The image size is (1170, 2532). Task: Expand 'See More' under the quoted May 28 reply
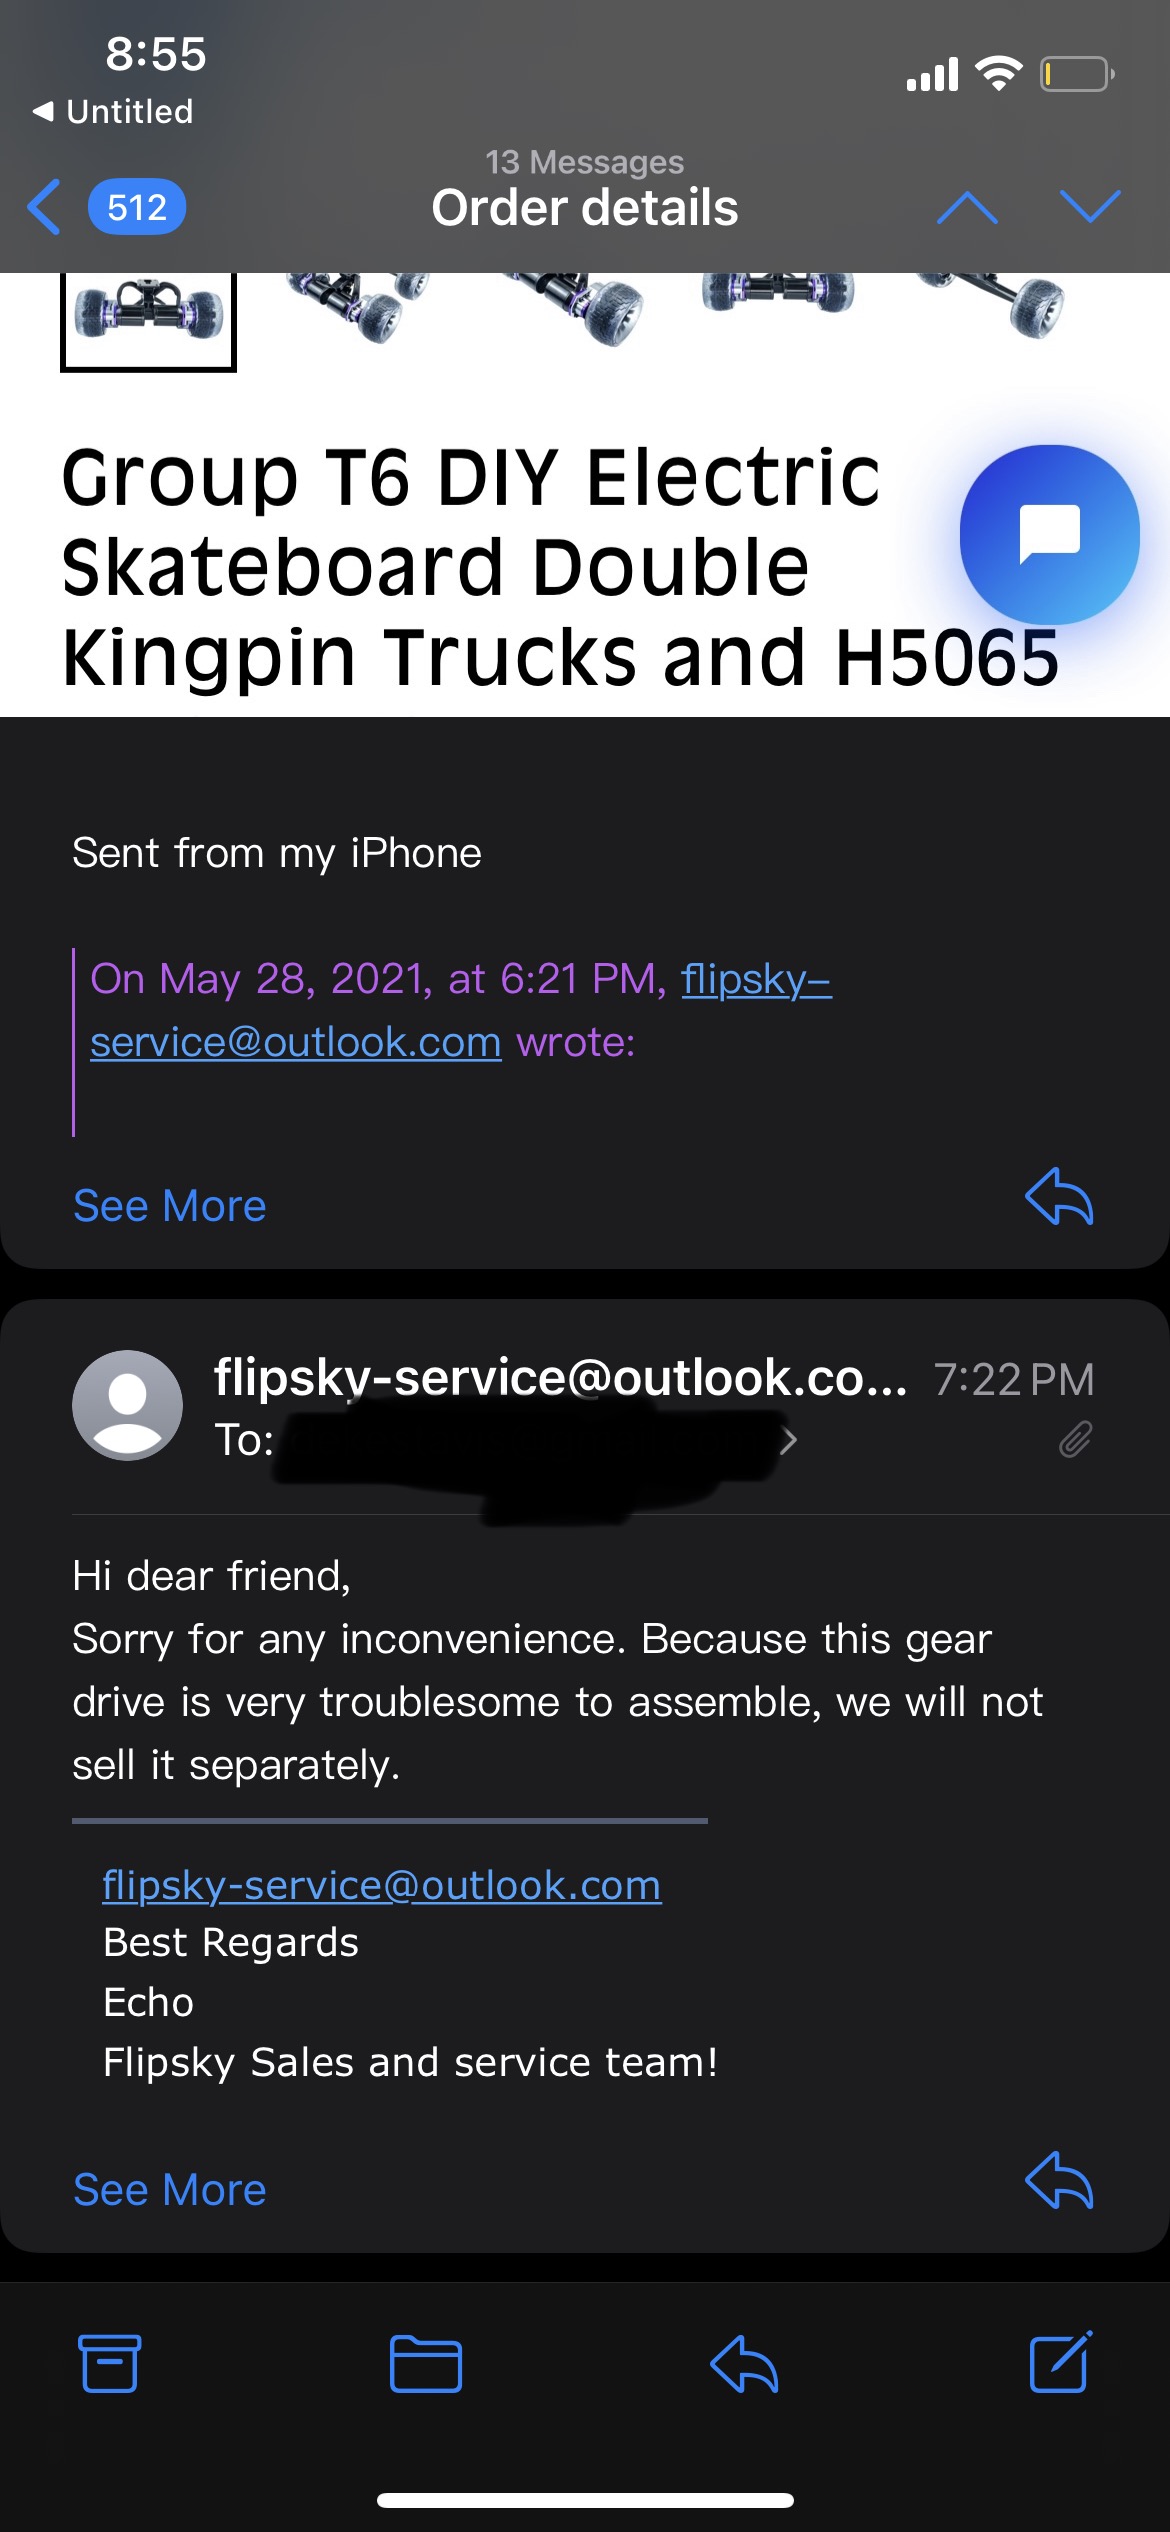click(169, 1206)
